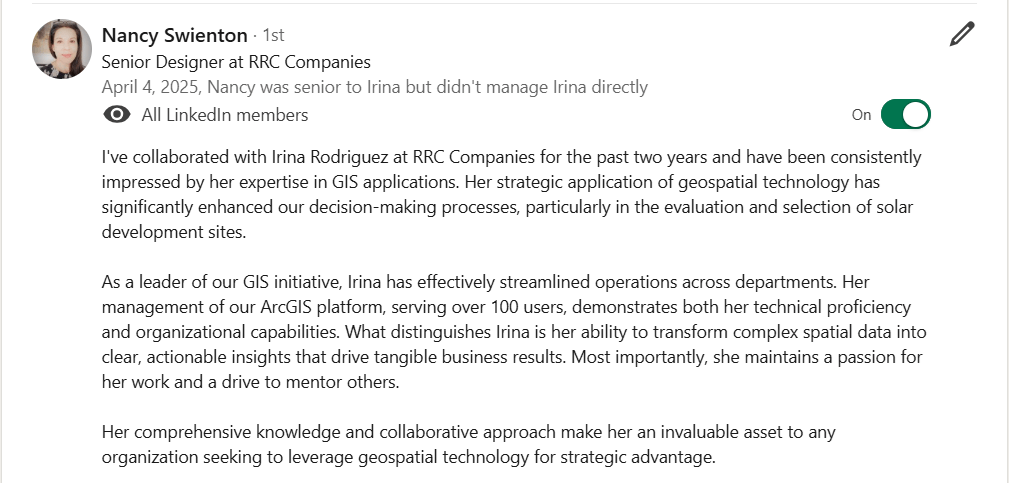The height and width of the screenshot is (483, 1009).
Task: Click the eye visibility icon
Action: [116, 115]
